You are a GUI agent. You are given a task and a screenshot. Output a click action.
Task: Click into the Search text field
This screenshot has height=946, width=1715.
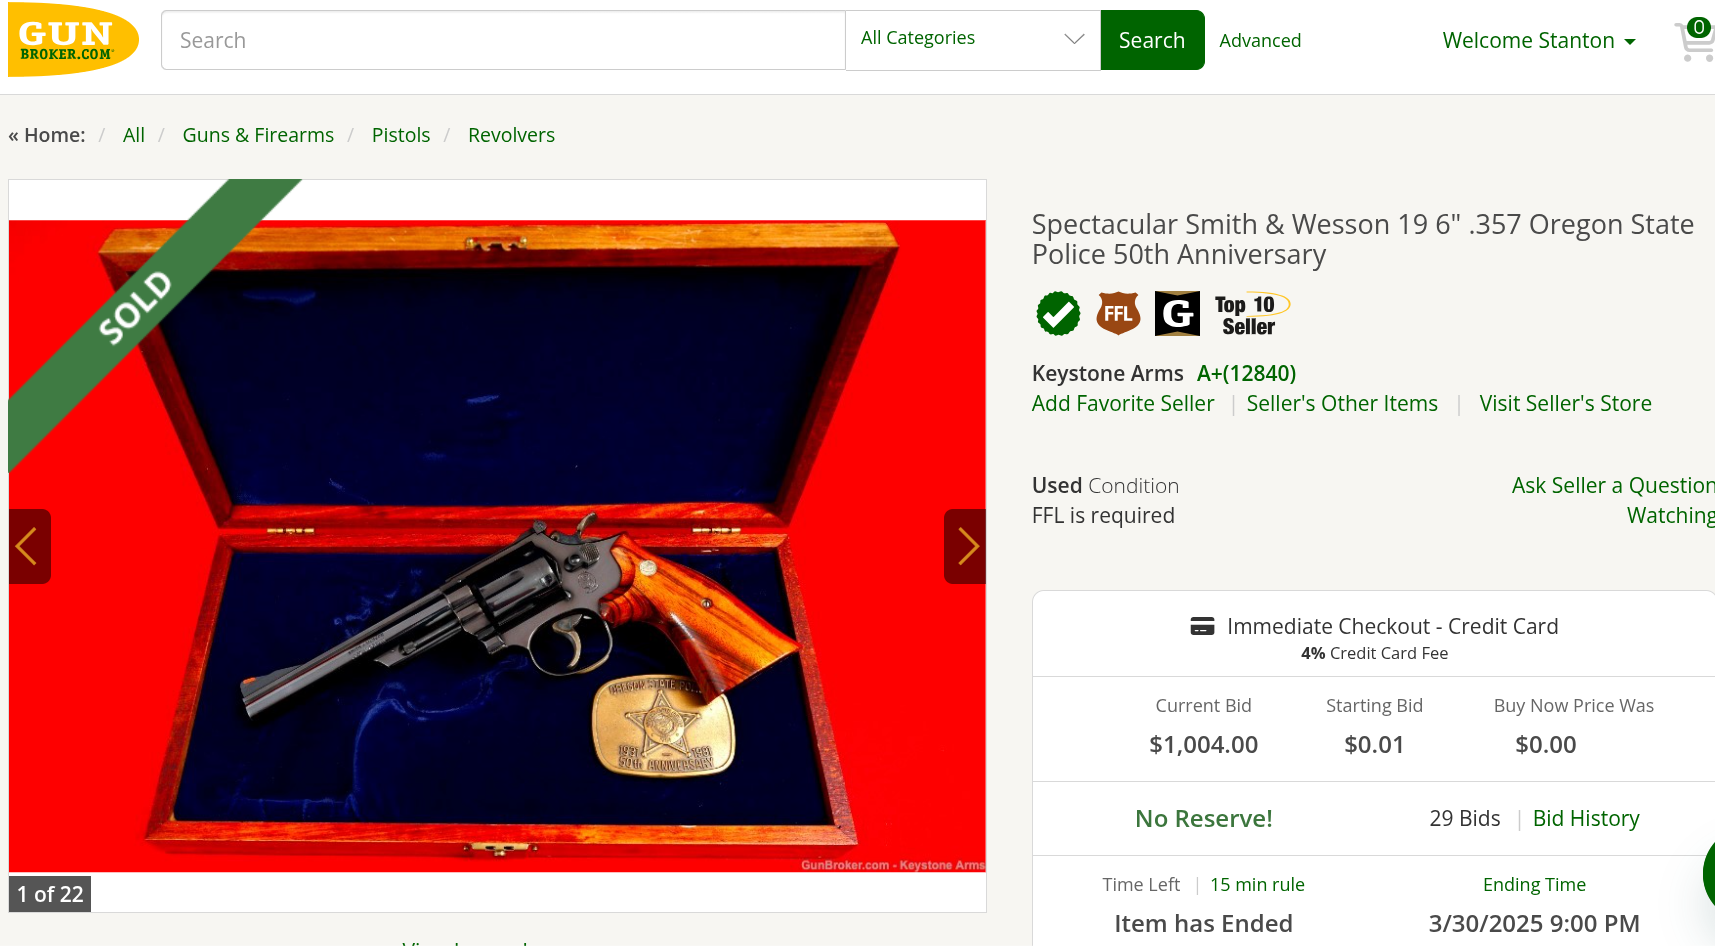(x=503, y=40)
